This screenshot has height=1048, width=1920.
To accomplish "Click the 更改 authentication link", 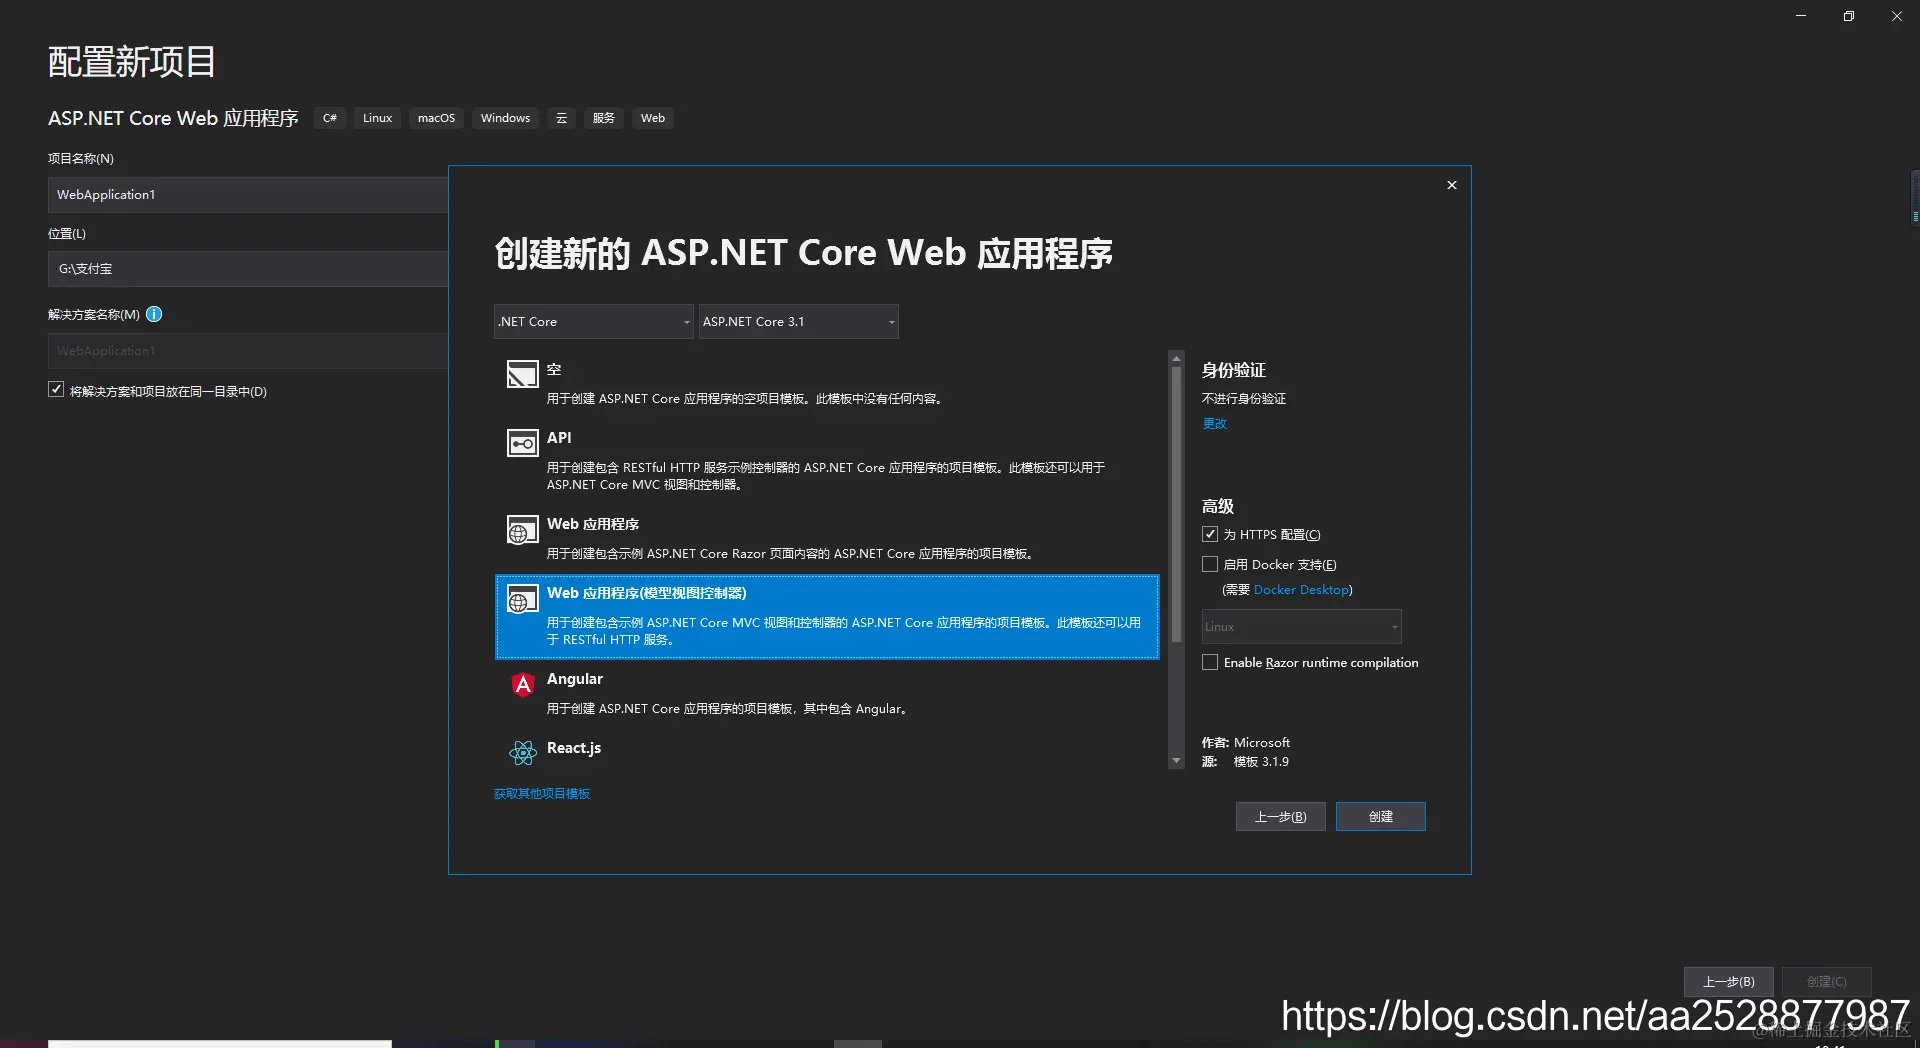I will (1214, 423).
